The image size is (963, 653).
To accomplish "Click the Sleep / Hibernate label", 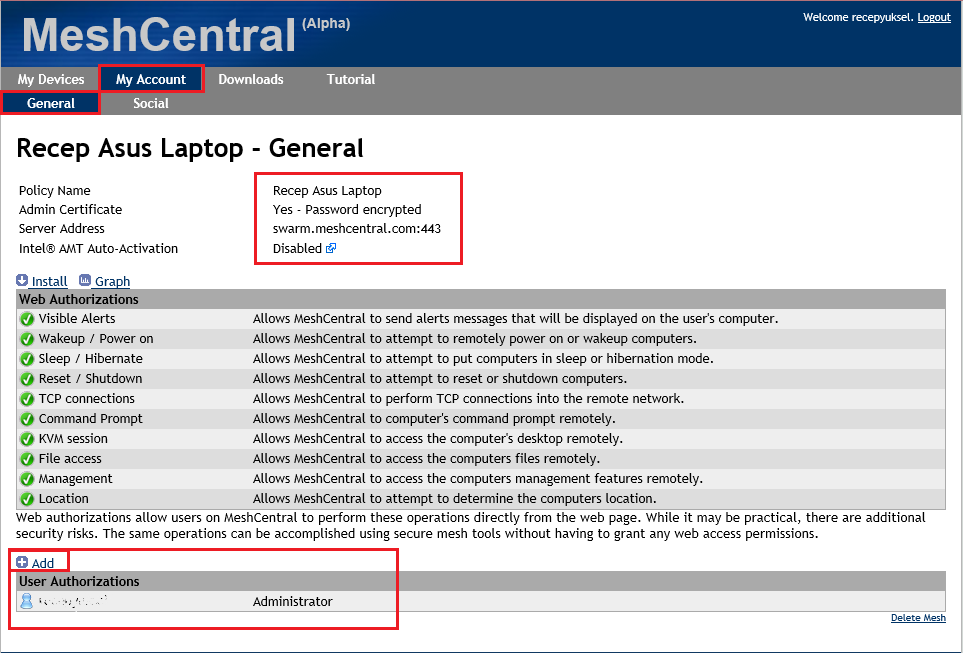I will coord(90,358).
